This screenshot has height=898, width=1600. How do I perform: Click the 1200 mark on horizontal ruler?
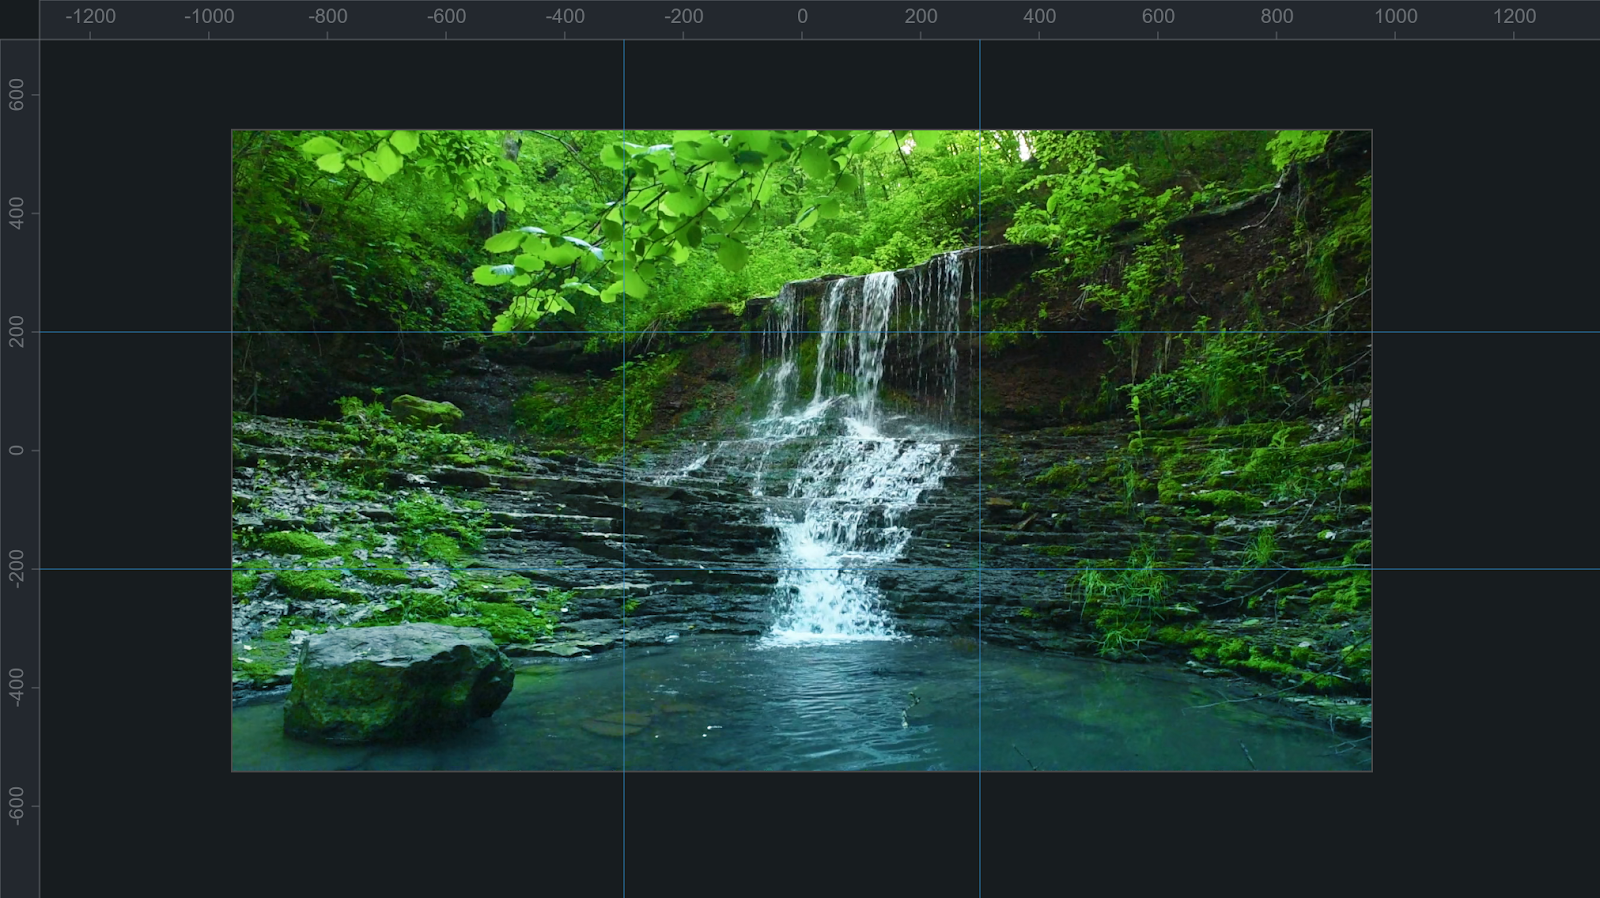point(1514,17)
